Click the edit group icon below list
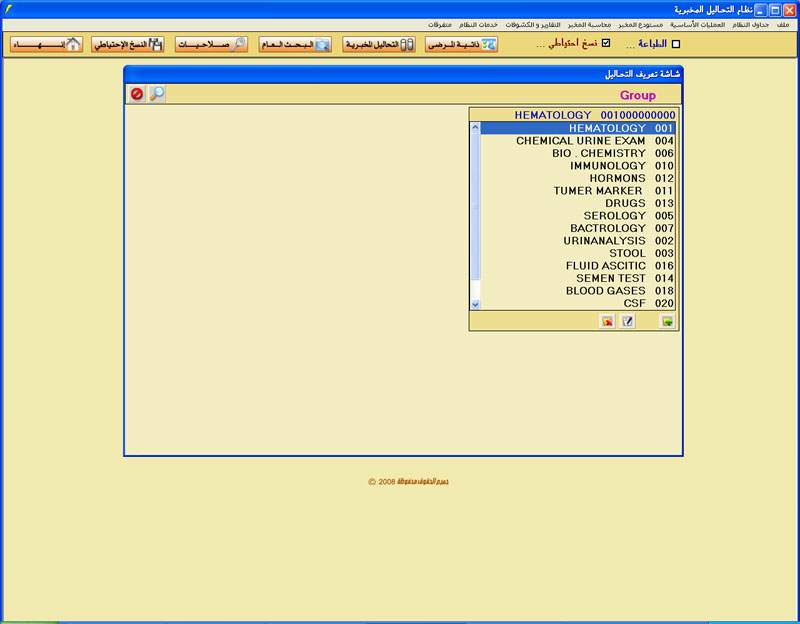 (628, 321)
